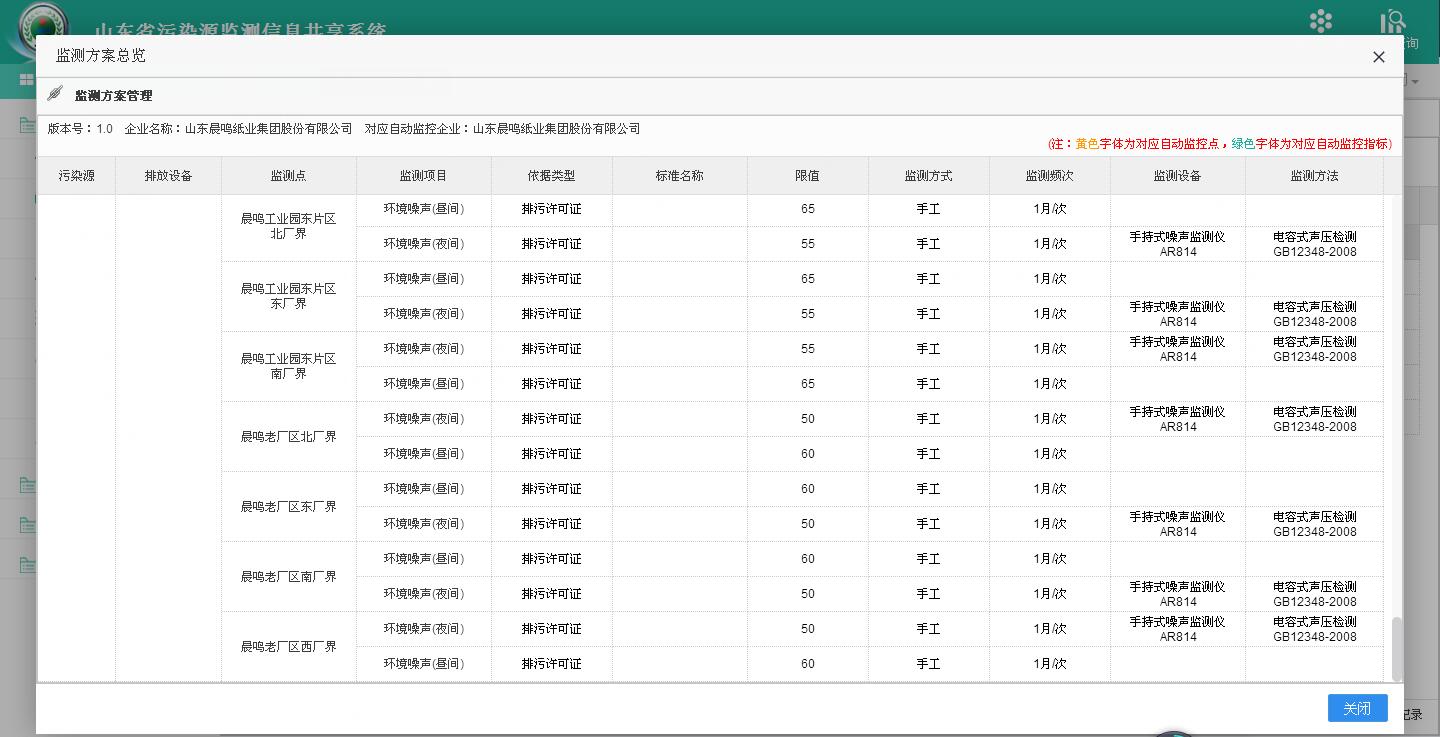Click the feather icon beside 监测方案管理
The image size is (1440, 737).
click(x=55, y=93)
